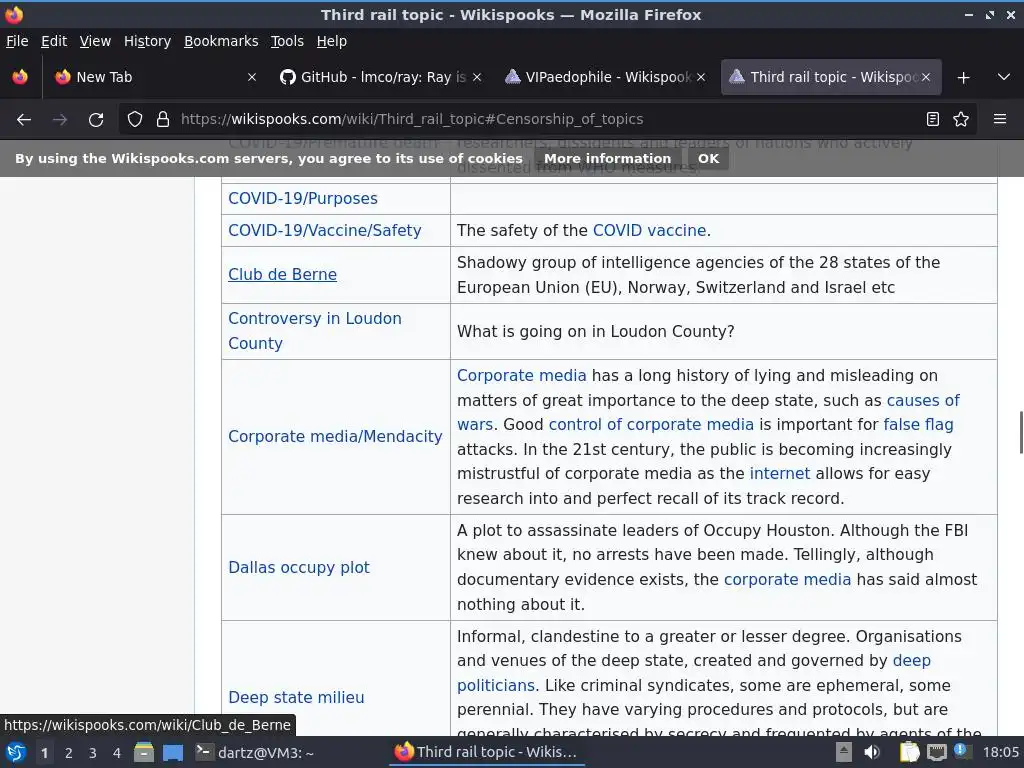Open Deep state milieu link

(296, 697)
